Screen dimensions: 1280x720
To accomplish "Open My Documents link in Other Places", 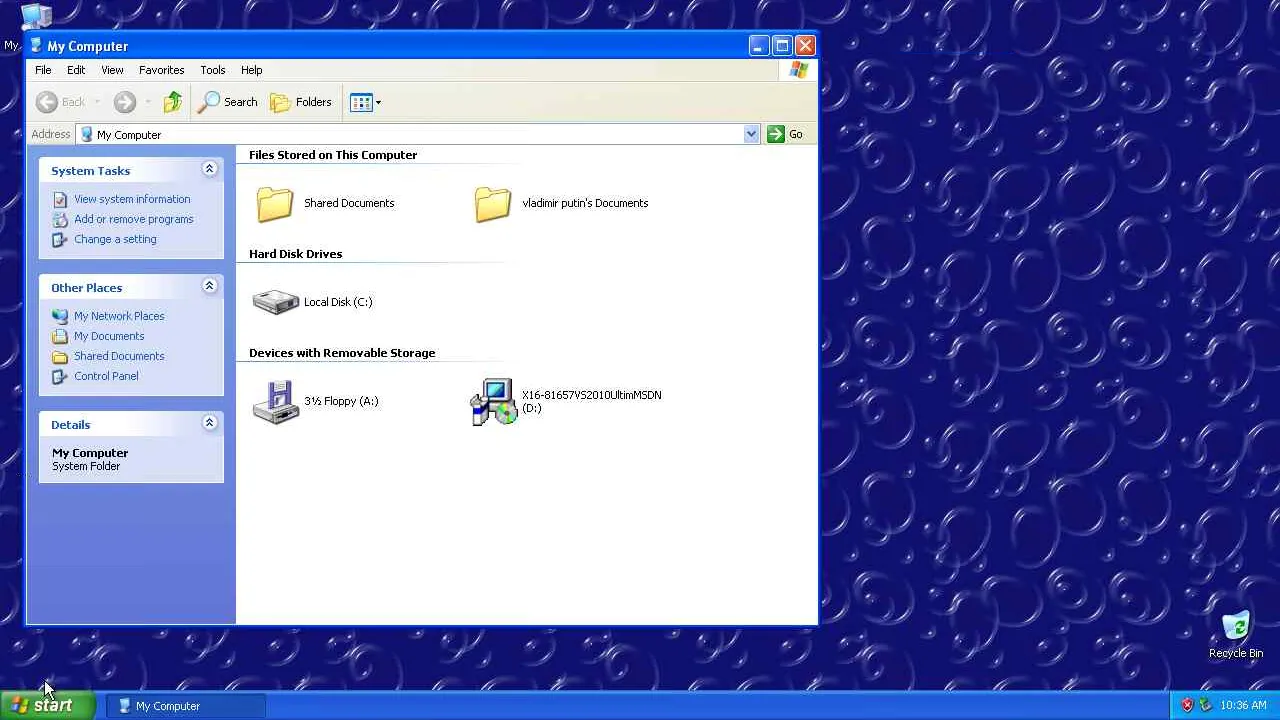I will [109, 336].
